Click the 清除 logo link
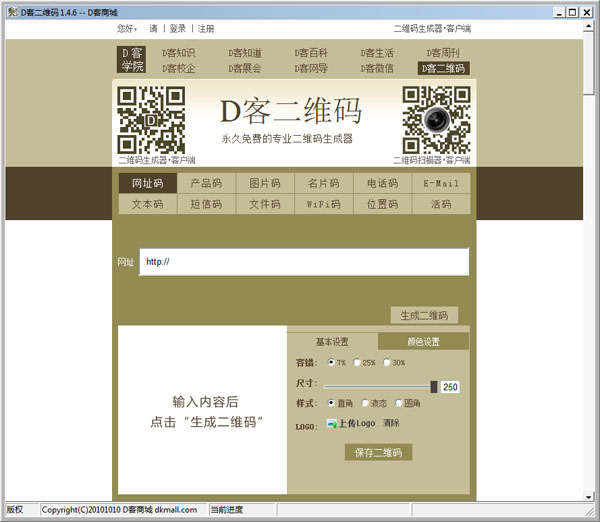 click(391, 424)
